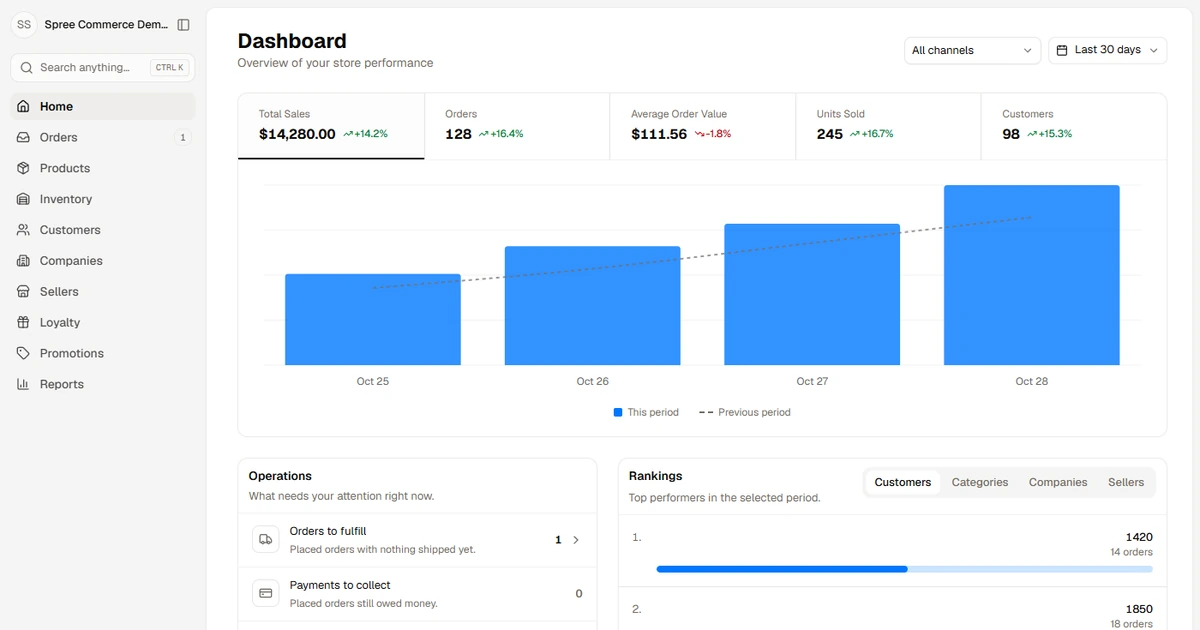Click the truck icon beside Orders to fulfill

(266, 540)
